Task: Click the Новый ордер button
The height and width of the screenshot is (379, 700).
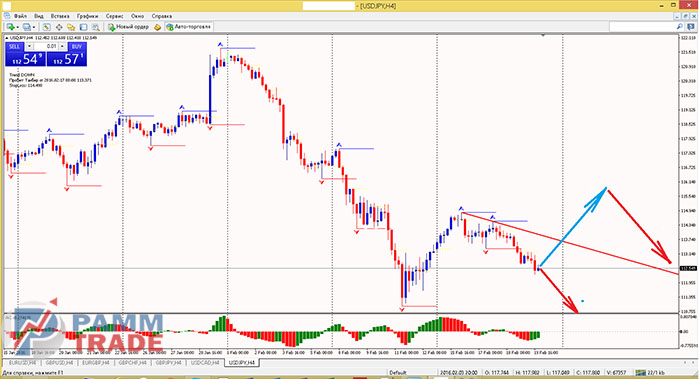Action: pos(128,27)
